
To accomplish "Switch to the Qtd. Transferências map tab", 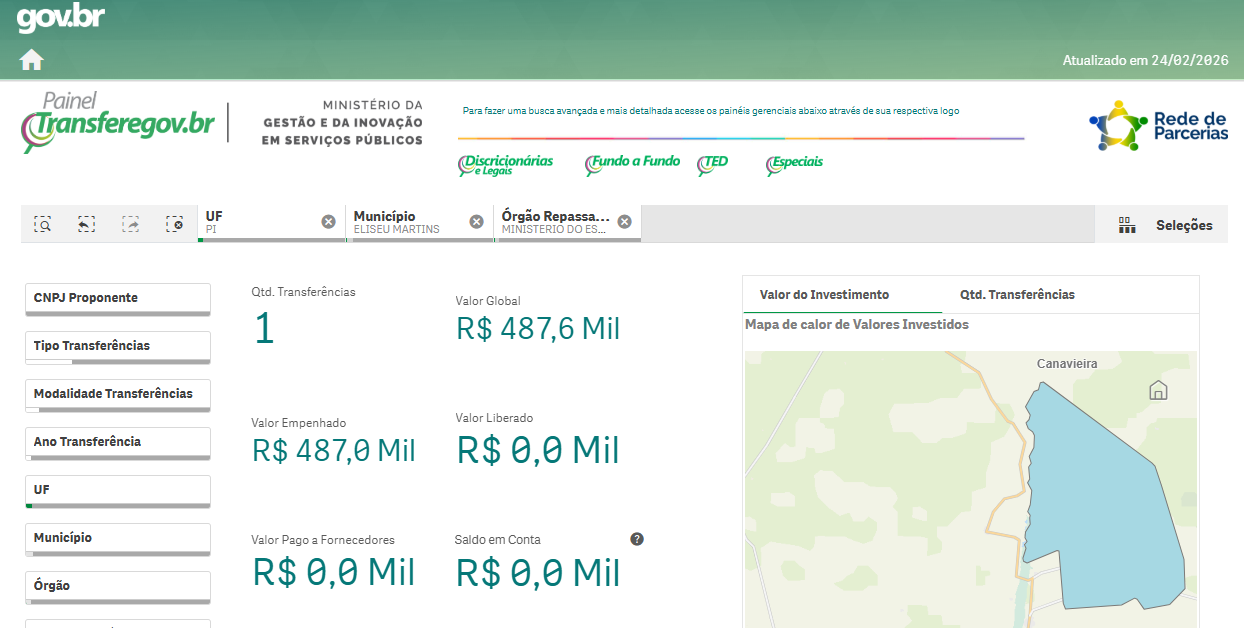I will tap(1017, 295).
